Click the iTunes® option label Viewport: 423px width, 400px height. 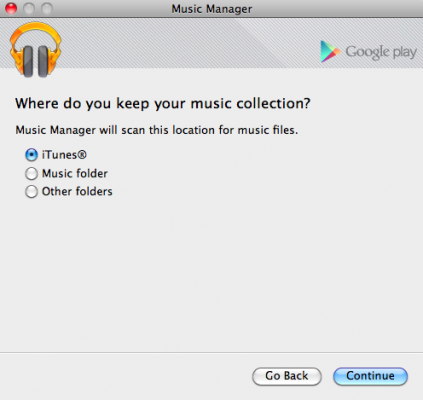point(64,155)
